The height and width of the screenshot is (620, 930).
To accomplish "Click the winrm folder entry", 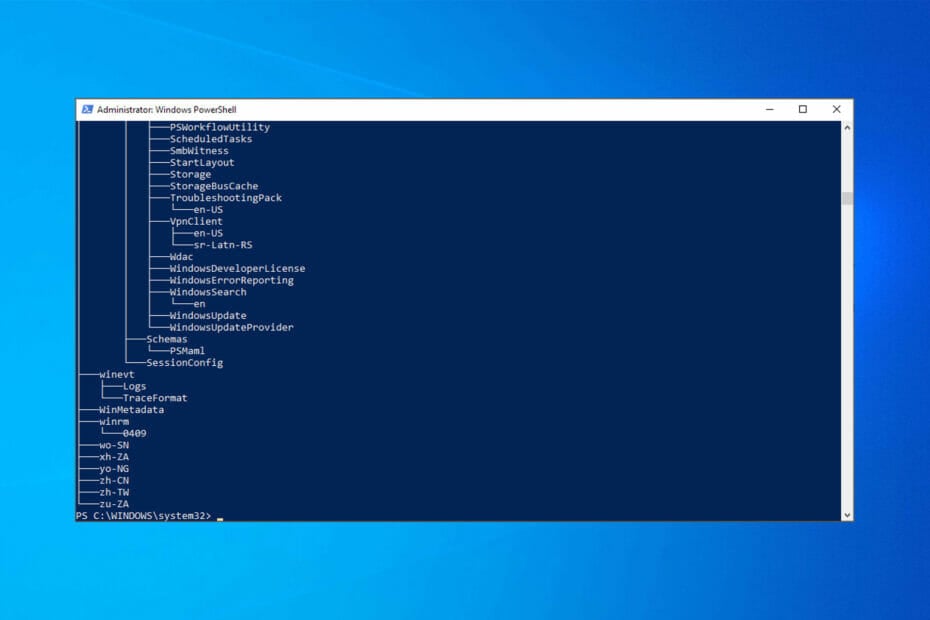I will (x=112, y=421).
